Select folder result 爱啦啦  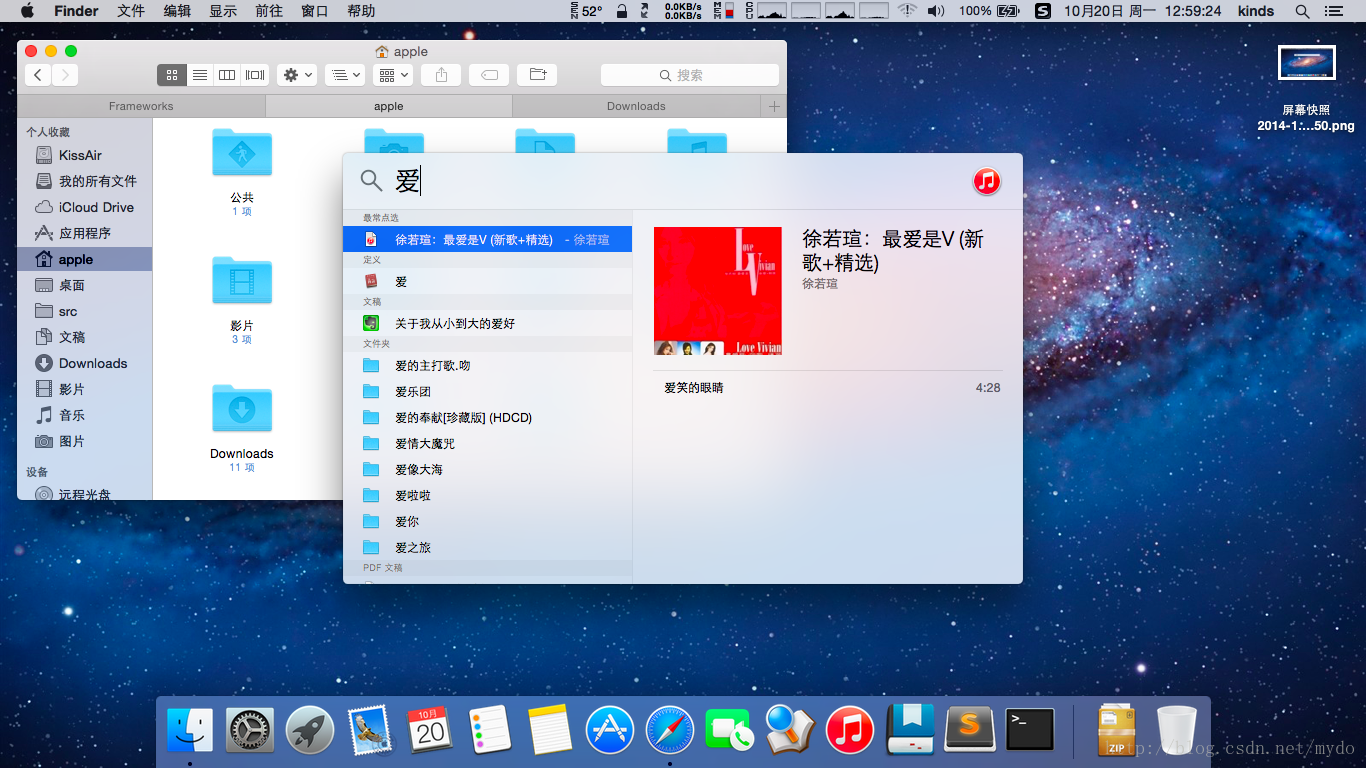(487, 496)
